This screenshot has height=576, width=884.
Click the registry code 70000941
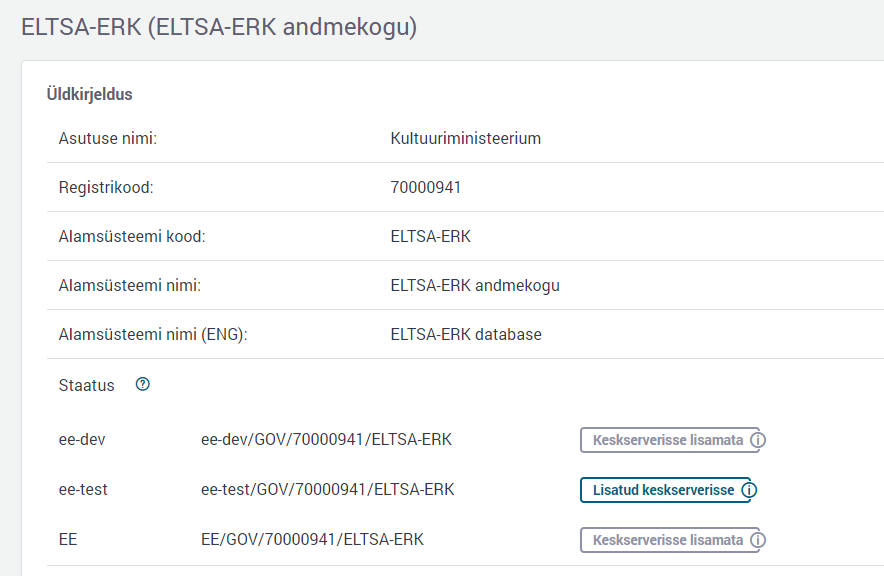426,187
